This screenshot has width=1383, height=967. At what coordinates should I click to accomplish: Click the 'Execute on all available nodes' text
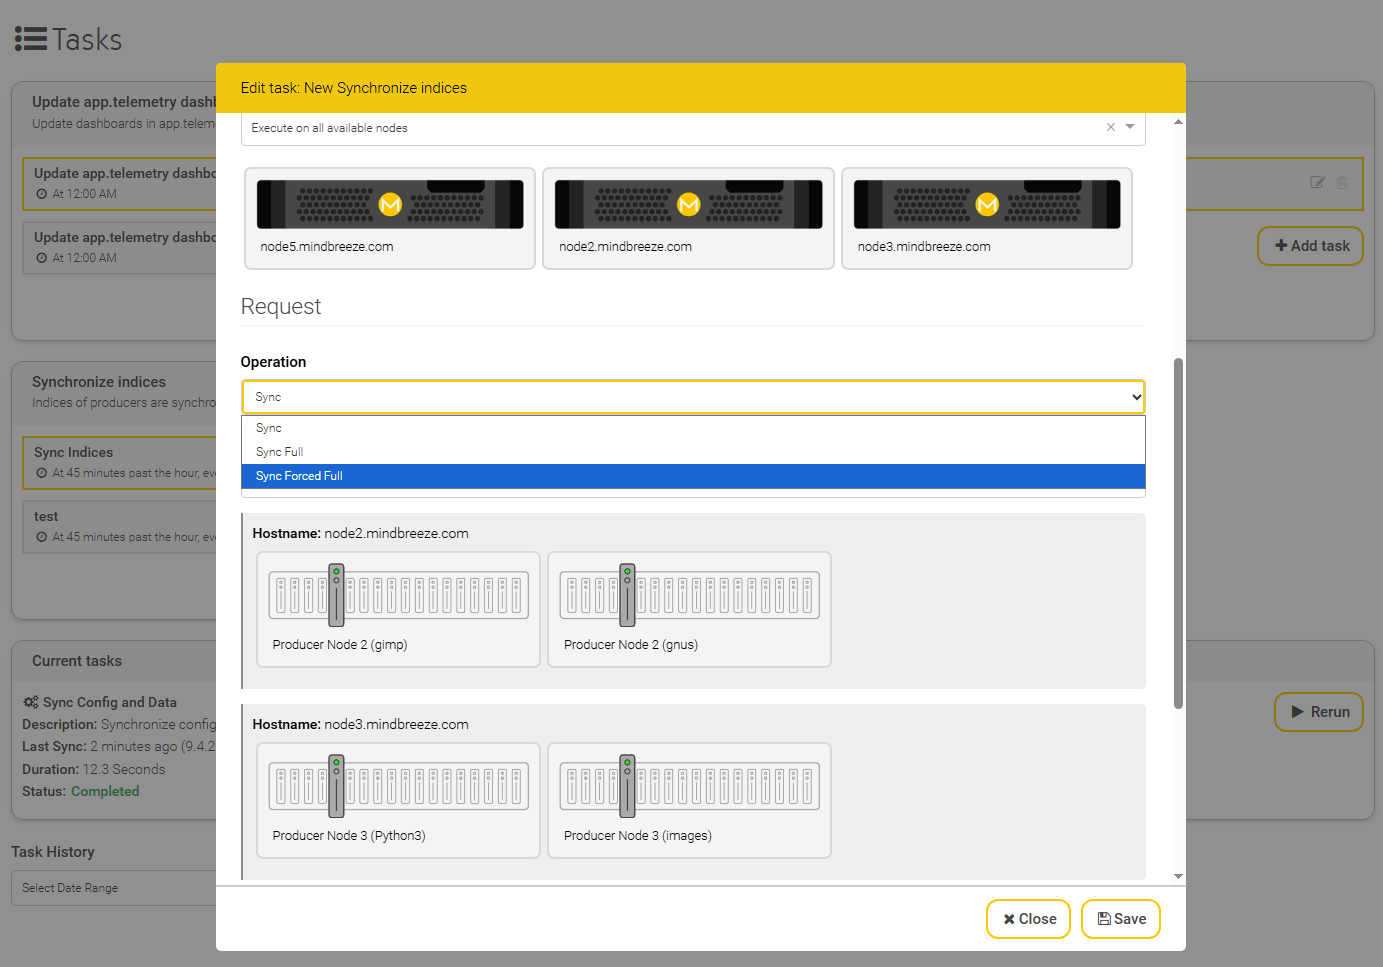329,128
